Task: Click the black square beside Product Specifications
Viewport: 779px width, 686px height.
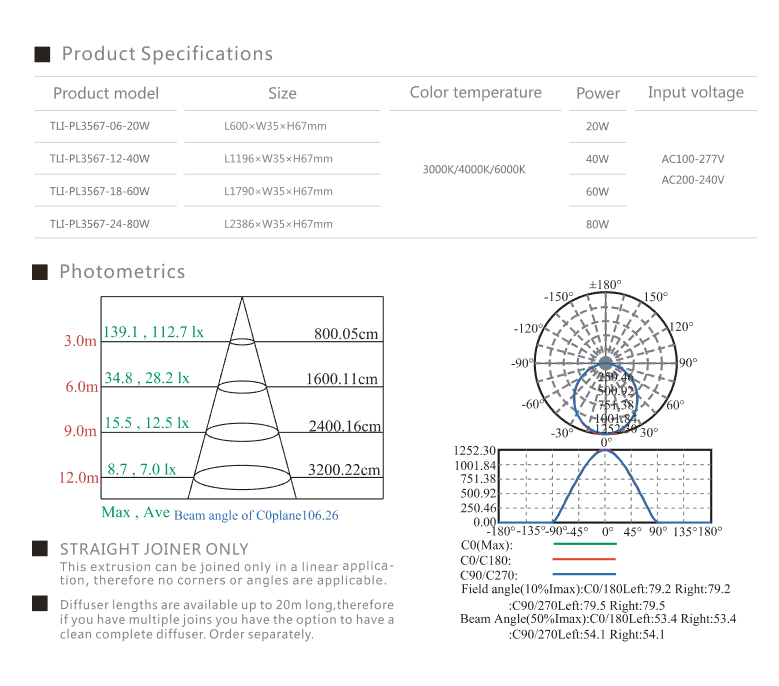Action: (42, 54)
